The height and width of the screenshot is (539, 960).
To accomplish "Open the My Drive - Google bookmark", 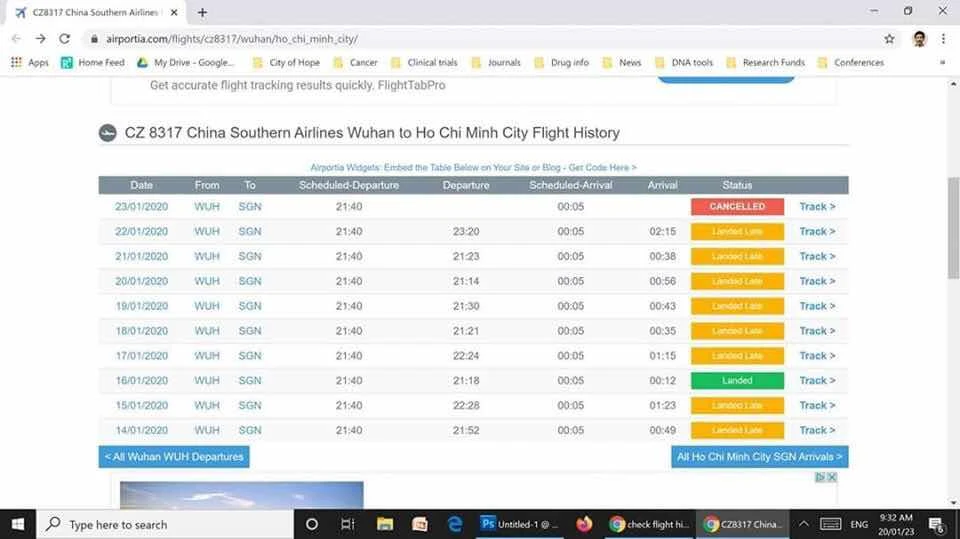I will [x=185, y=62].
